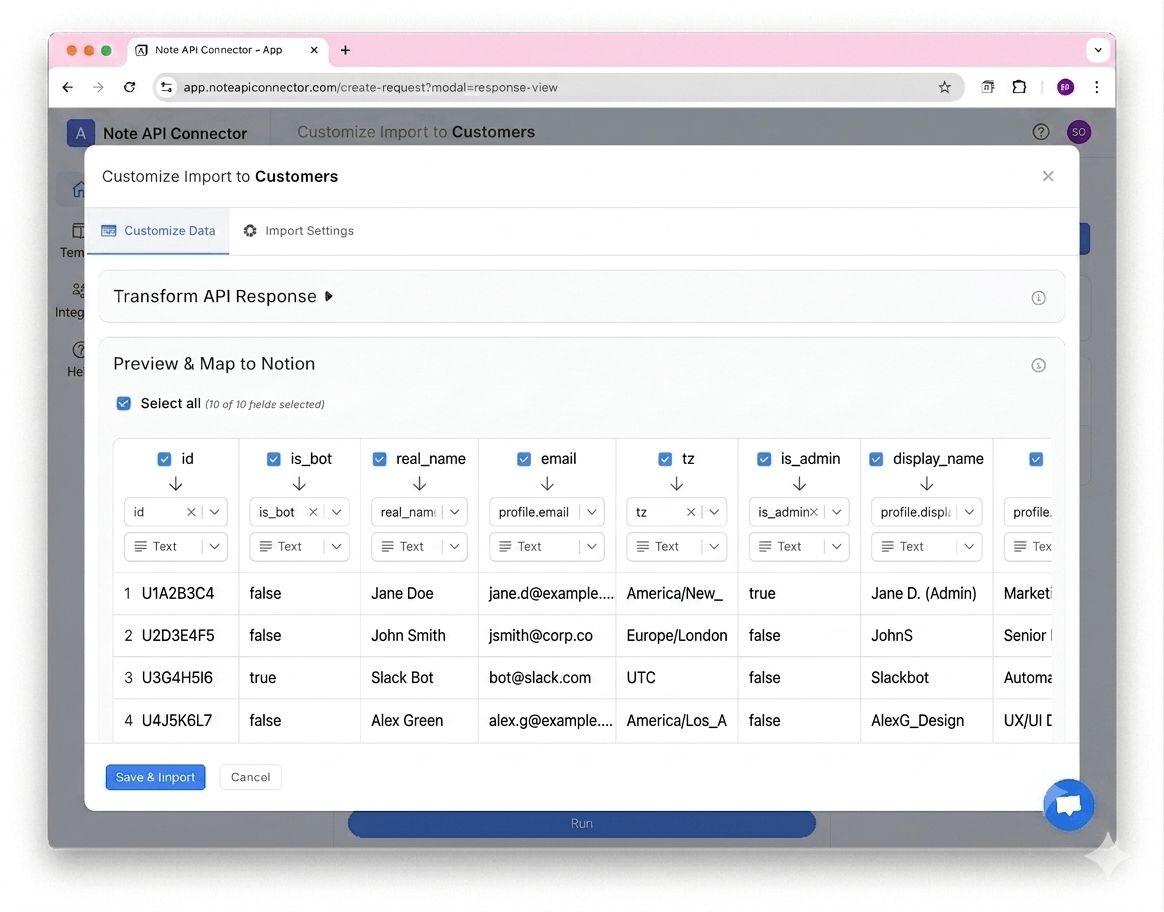Click info icon for Preview & Map to Notion
Viewport: 1164px width, 912px height.
(x=1039, y=365)
